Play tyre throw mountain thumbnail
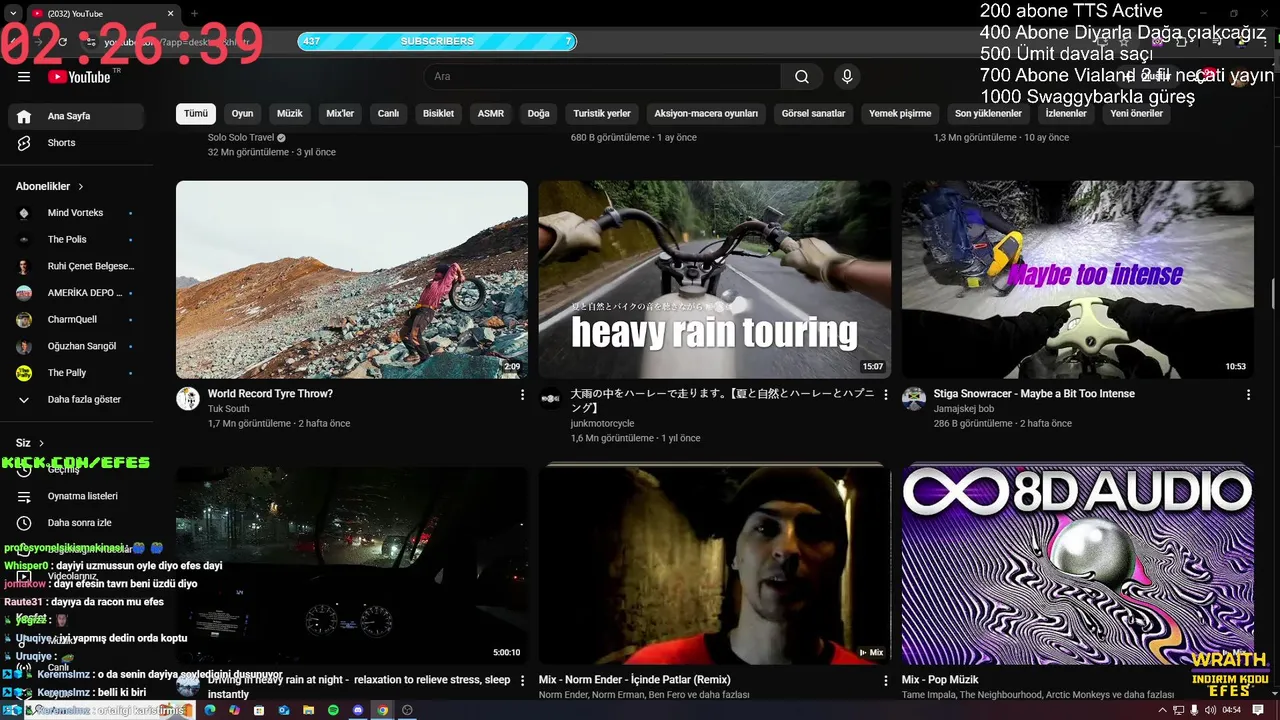 point(352,279)
